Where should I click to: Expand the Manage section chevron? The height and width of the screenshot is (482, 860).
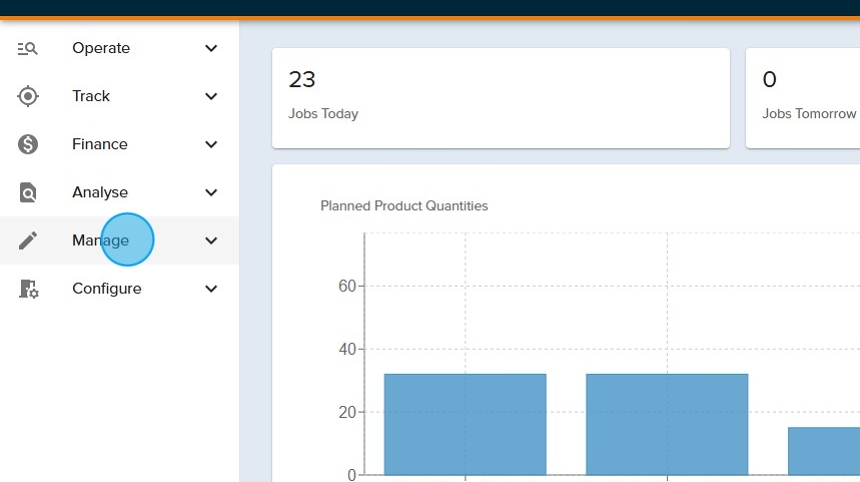(211, 240)
